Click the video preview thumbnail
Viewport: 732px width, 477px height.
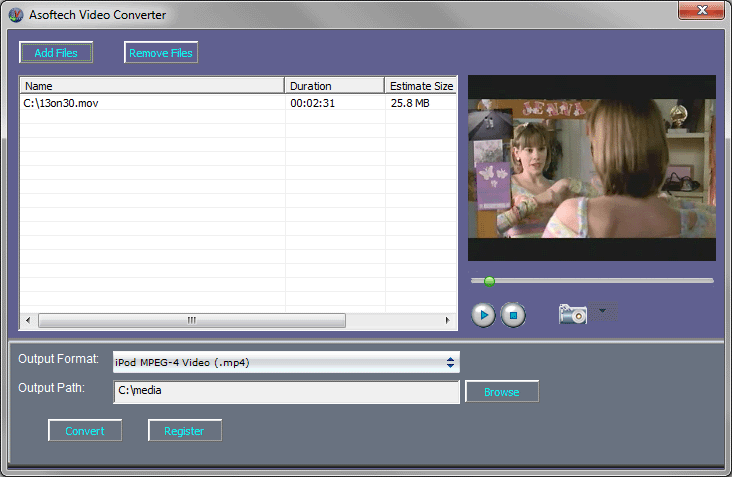pyautogui.click(x=592, y=168)
